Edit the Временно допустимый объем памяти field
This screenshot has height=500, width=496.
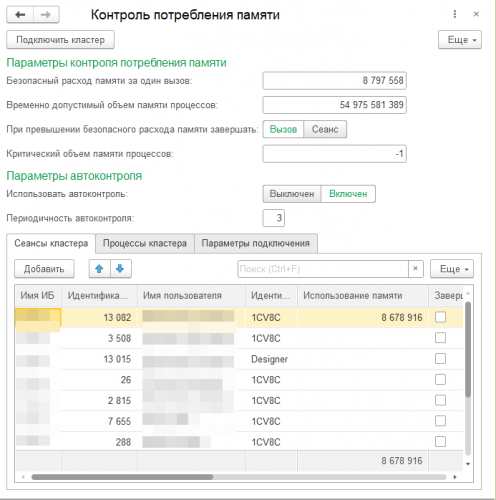pos(334,105)
